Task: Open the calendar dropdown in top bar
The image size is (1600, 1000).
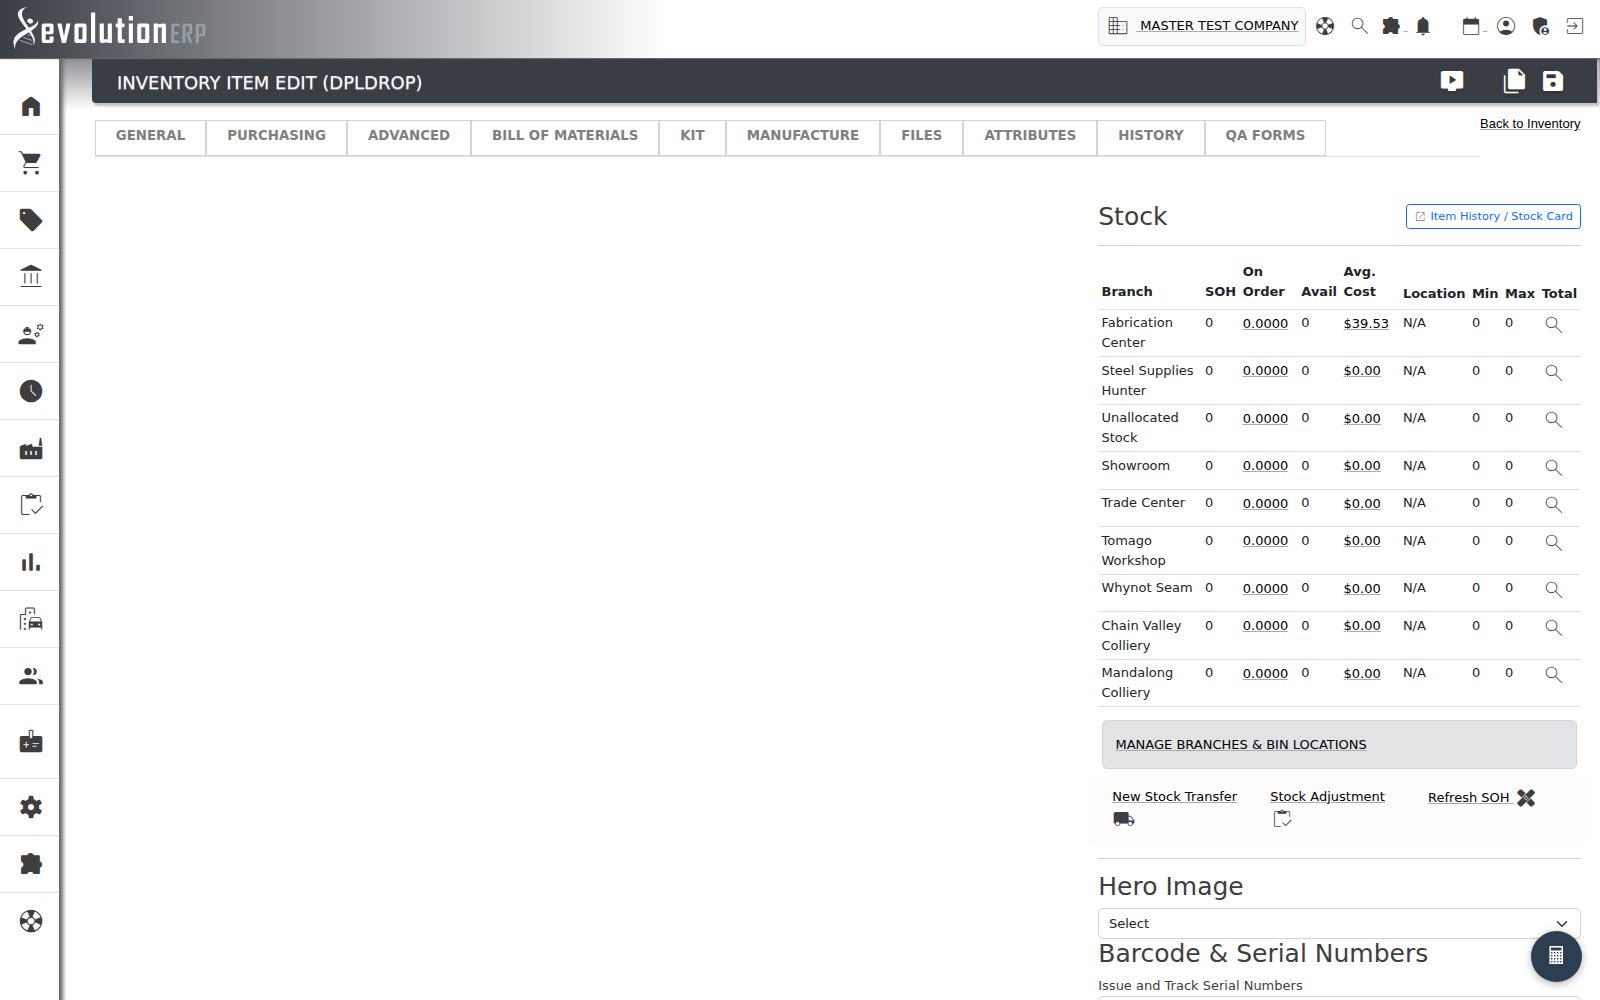Action: pos(1473,26)
